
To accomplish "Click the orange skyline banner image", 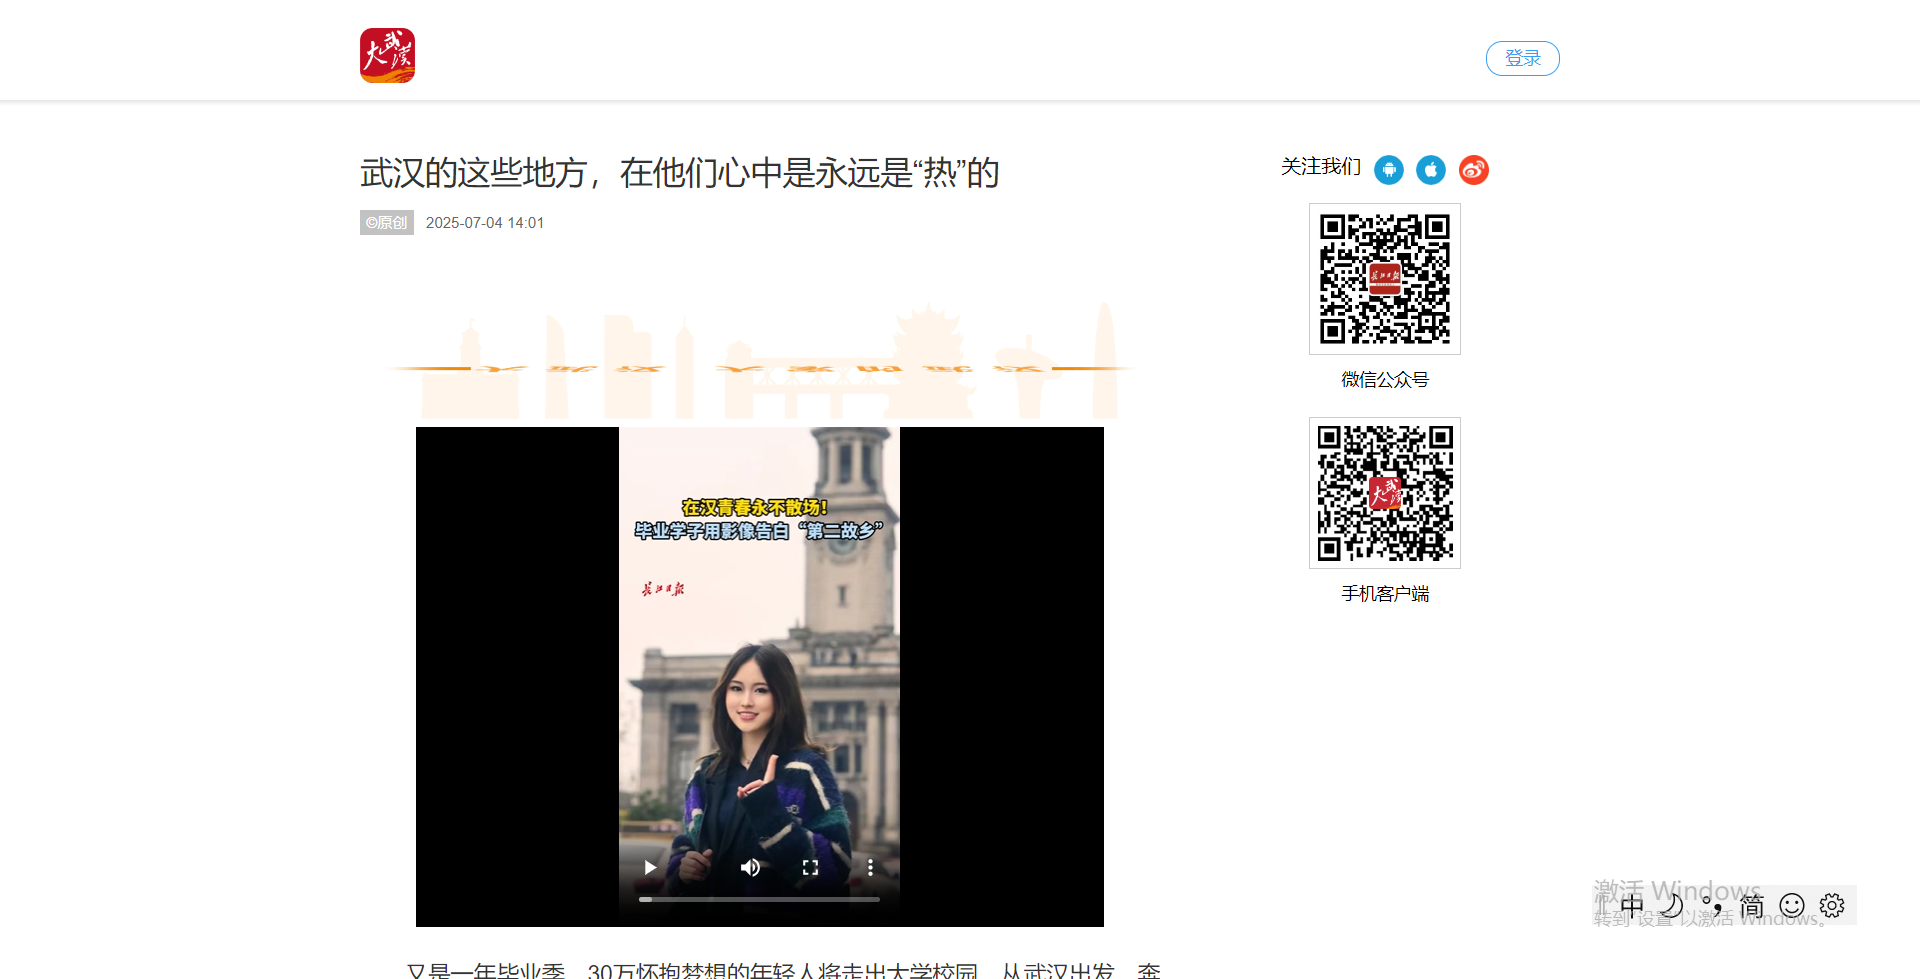I will pos(760,362).
